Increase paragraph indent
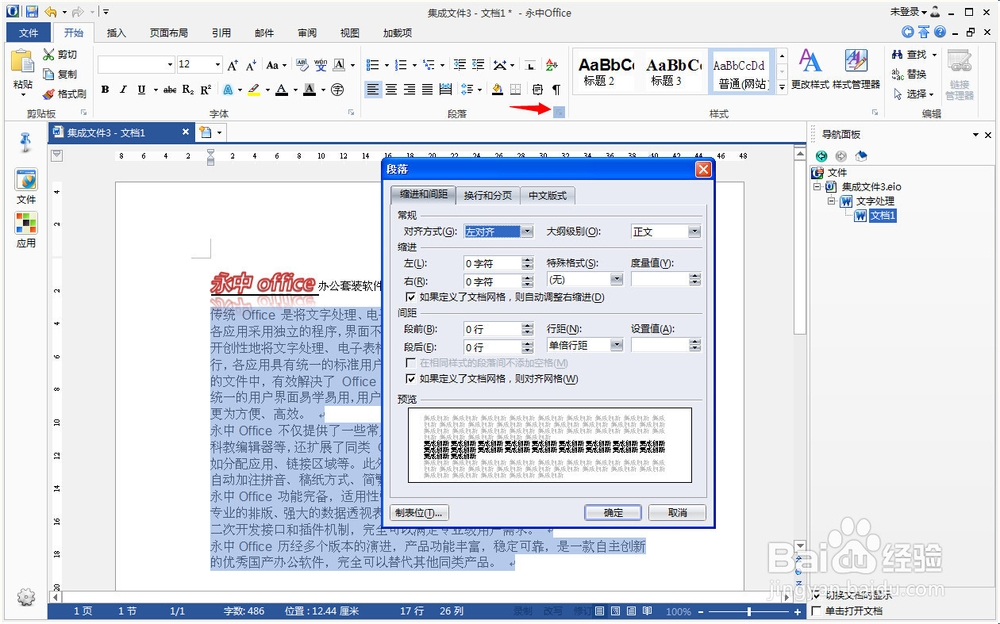Viewport: 1000px width, 624px height. 478,65
